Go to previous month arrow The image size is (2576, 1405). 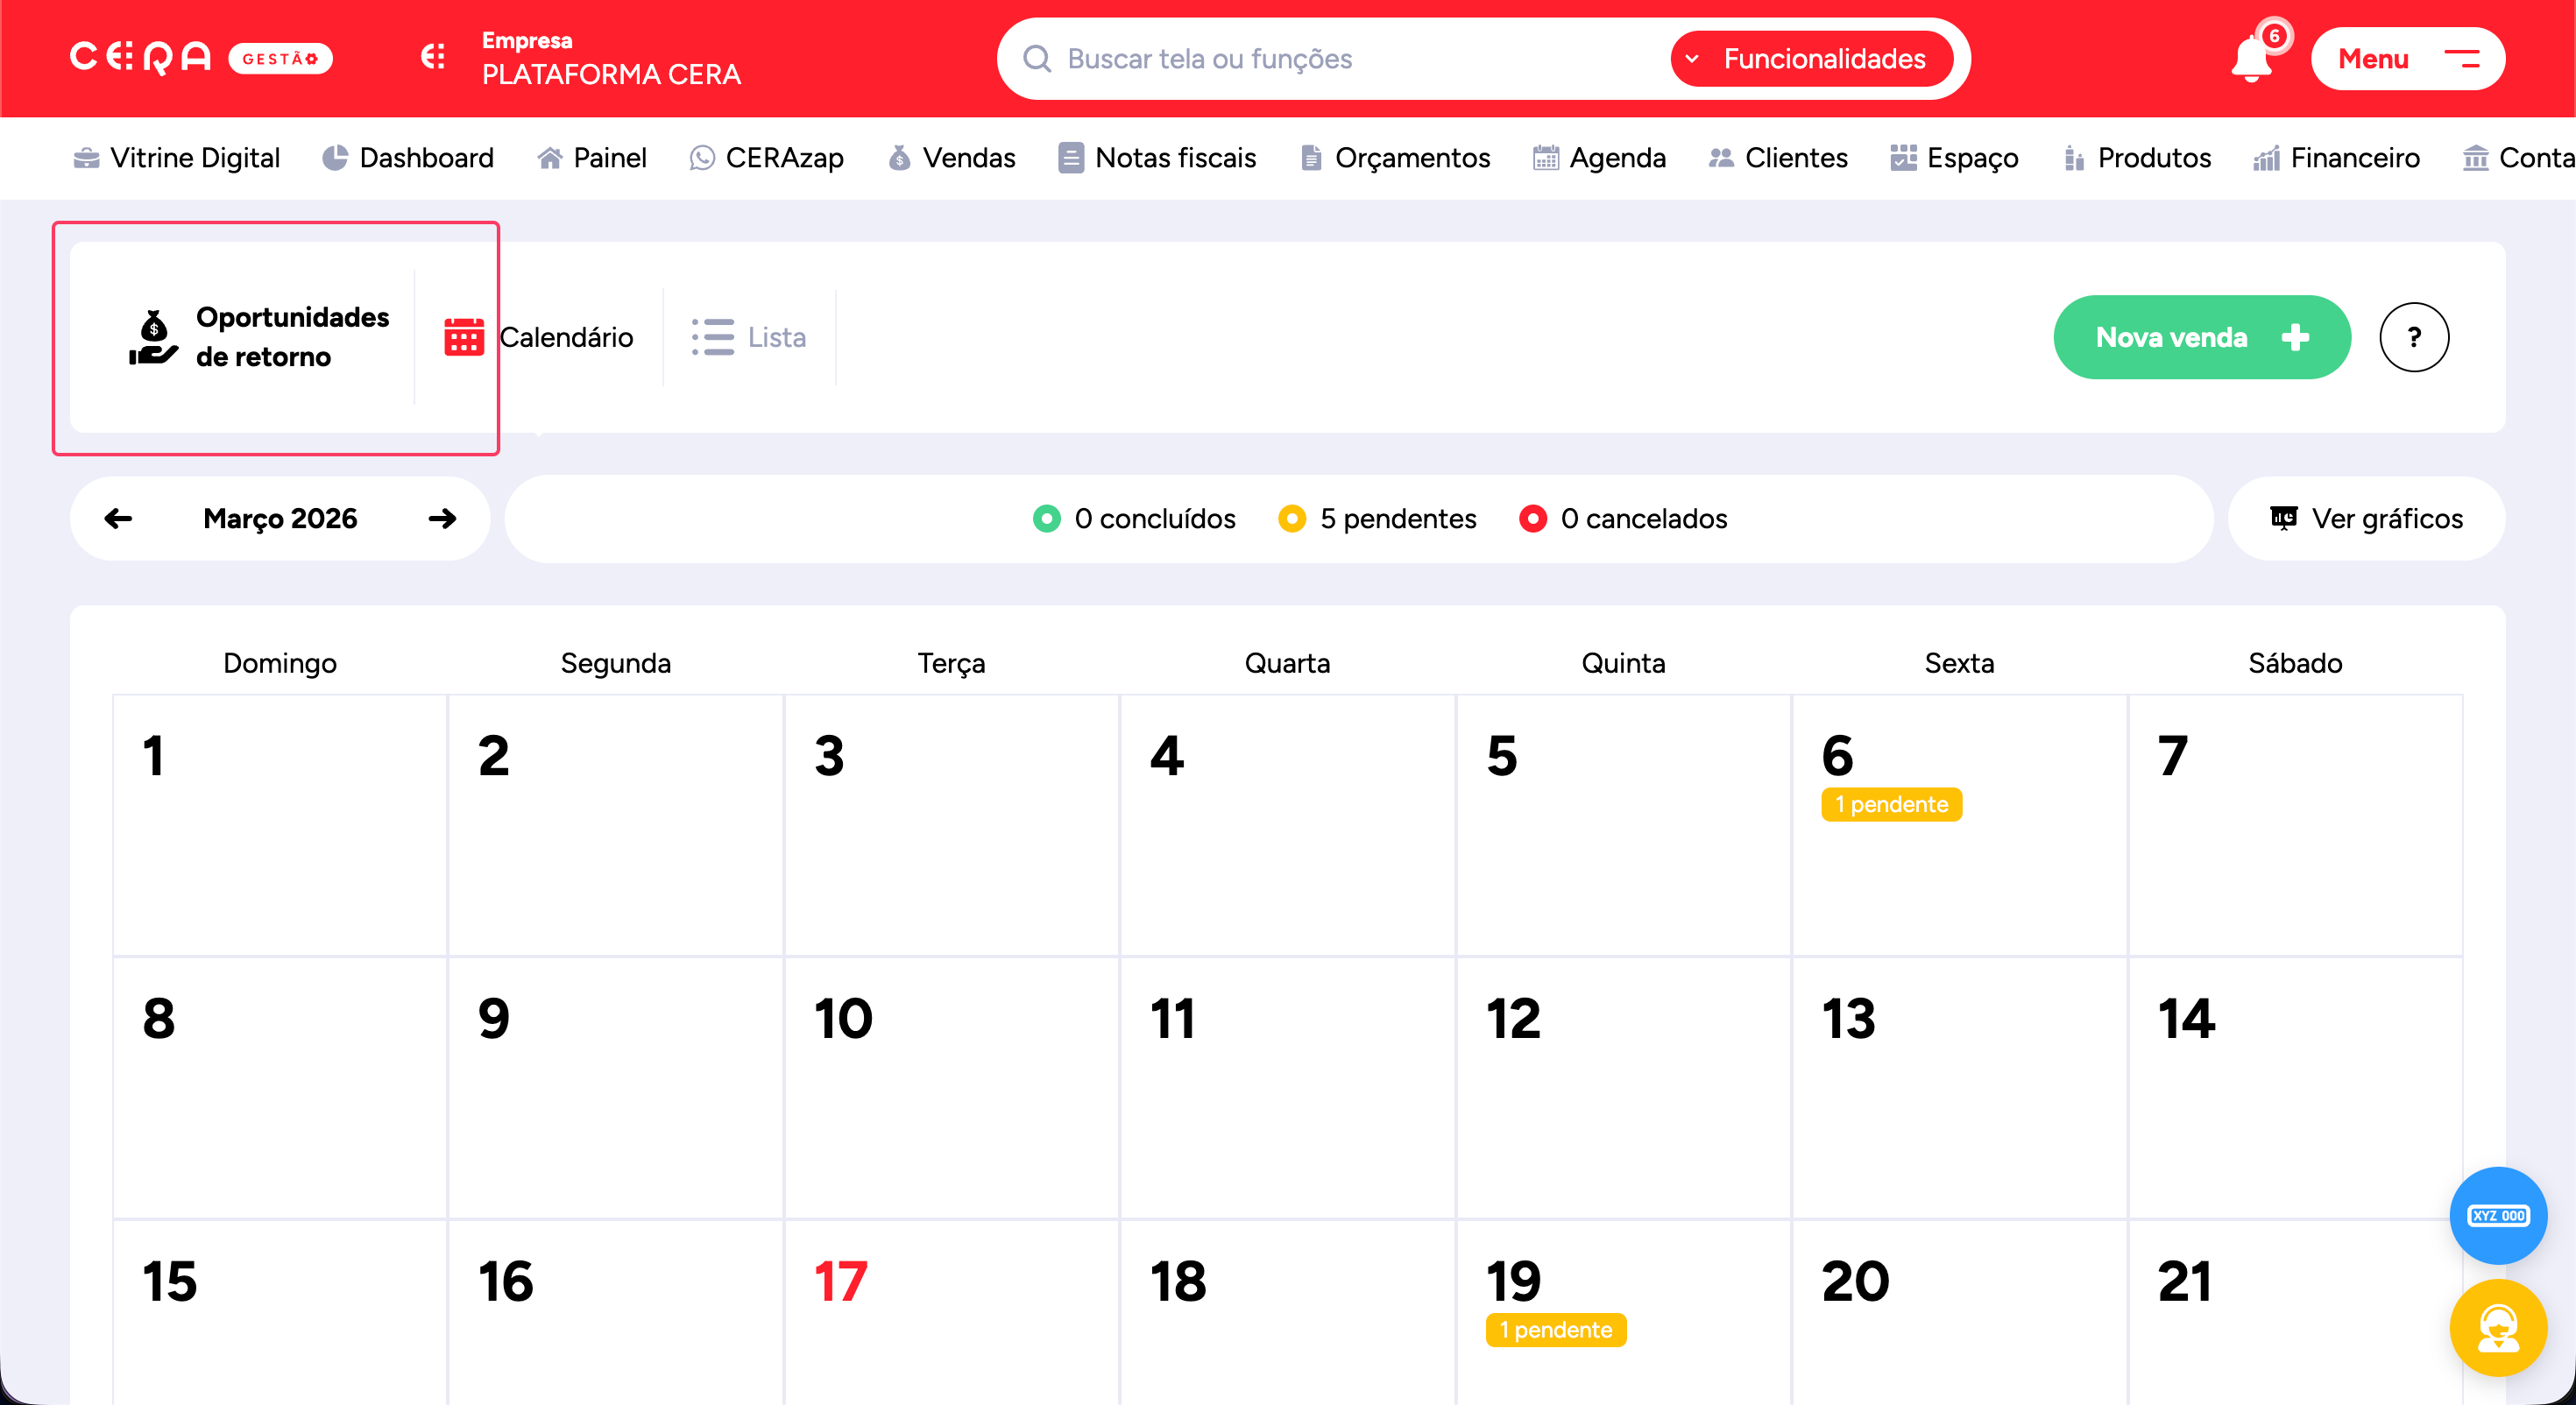(118, 518)
